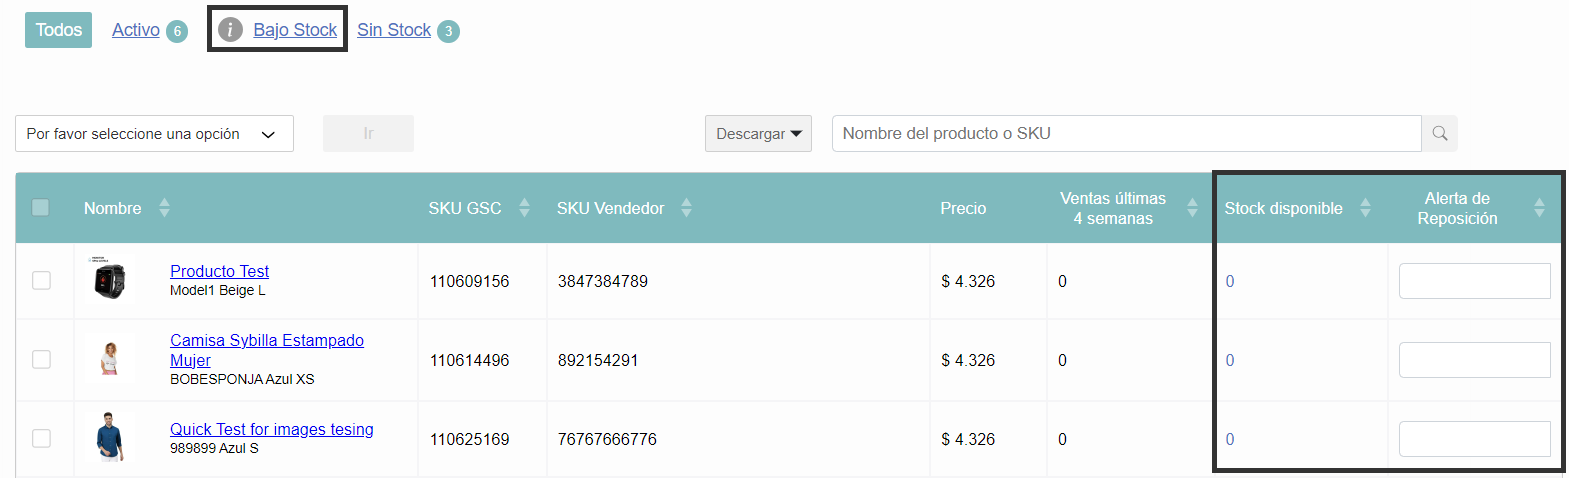Sort by Nombre column arrows

click(x=164, y=208)
